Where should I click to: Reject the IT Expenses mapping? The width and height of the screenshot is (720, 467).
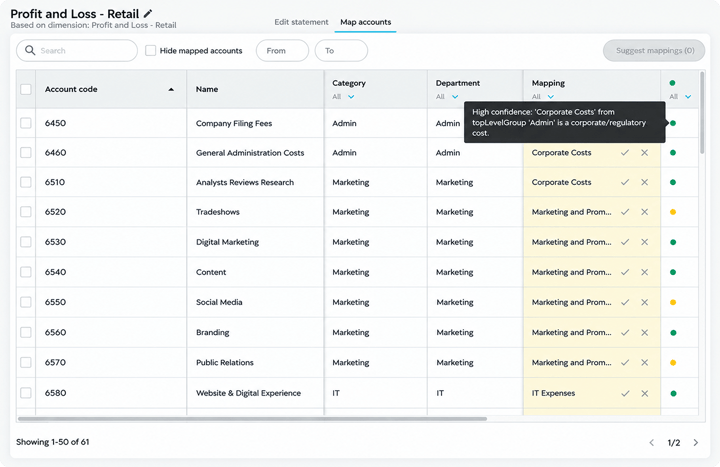645,393
